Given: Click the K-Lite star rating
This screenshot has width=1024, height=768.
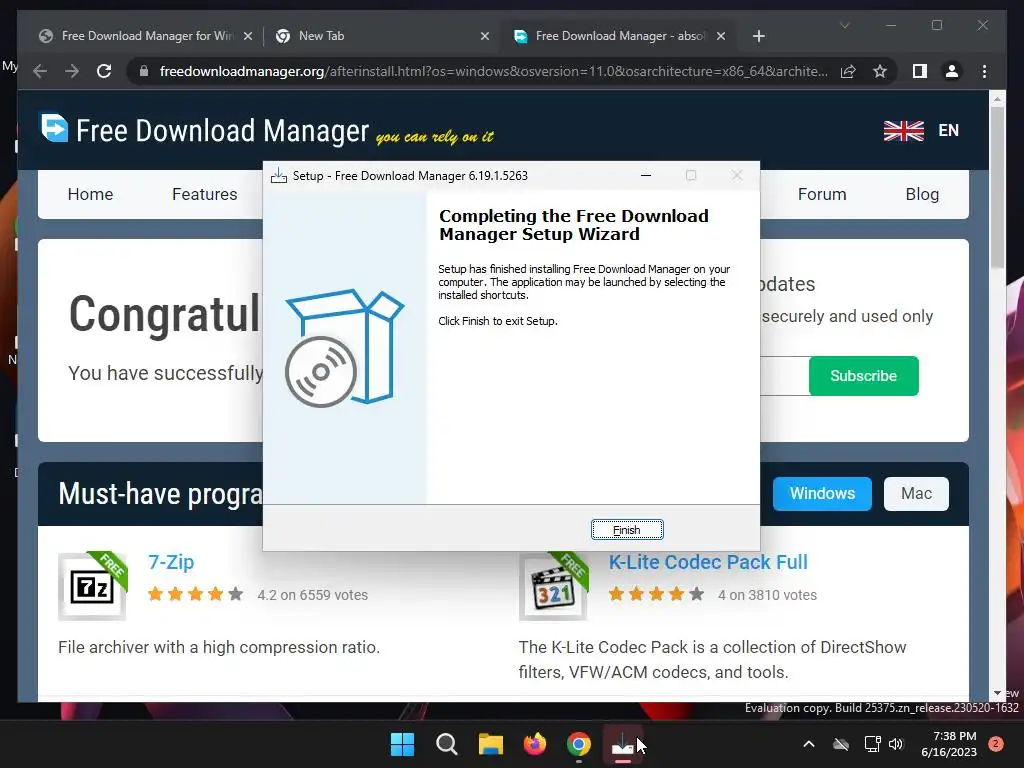Looking at the screenshot, I should tap(656, 594).
